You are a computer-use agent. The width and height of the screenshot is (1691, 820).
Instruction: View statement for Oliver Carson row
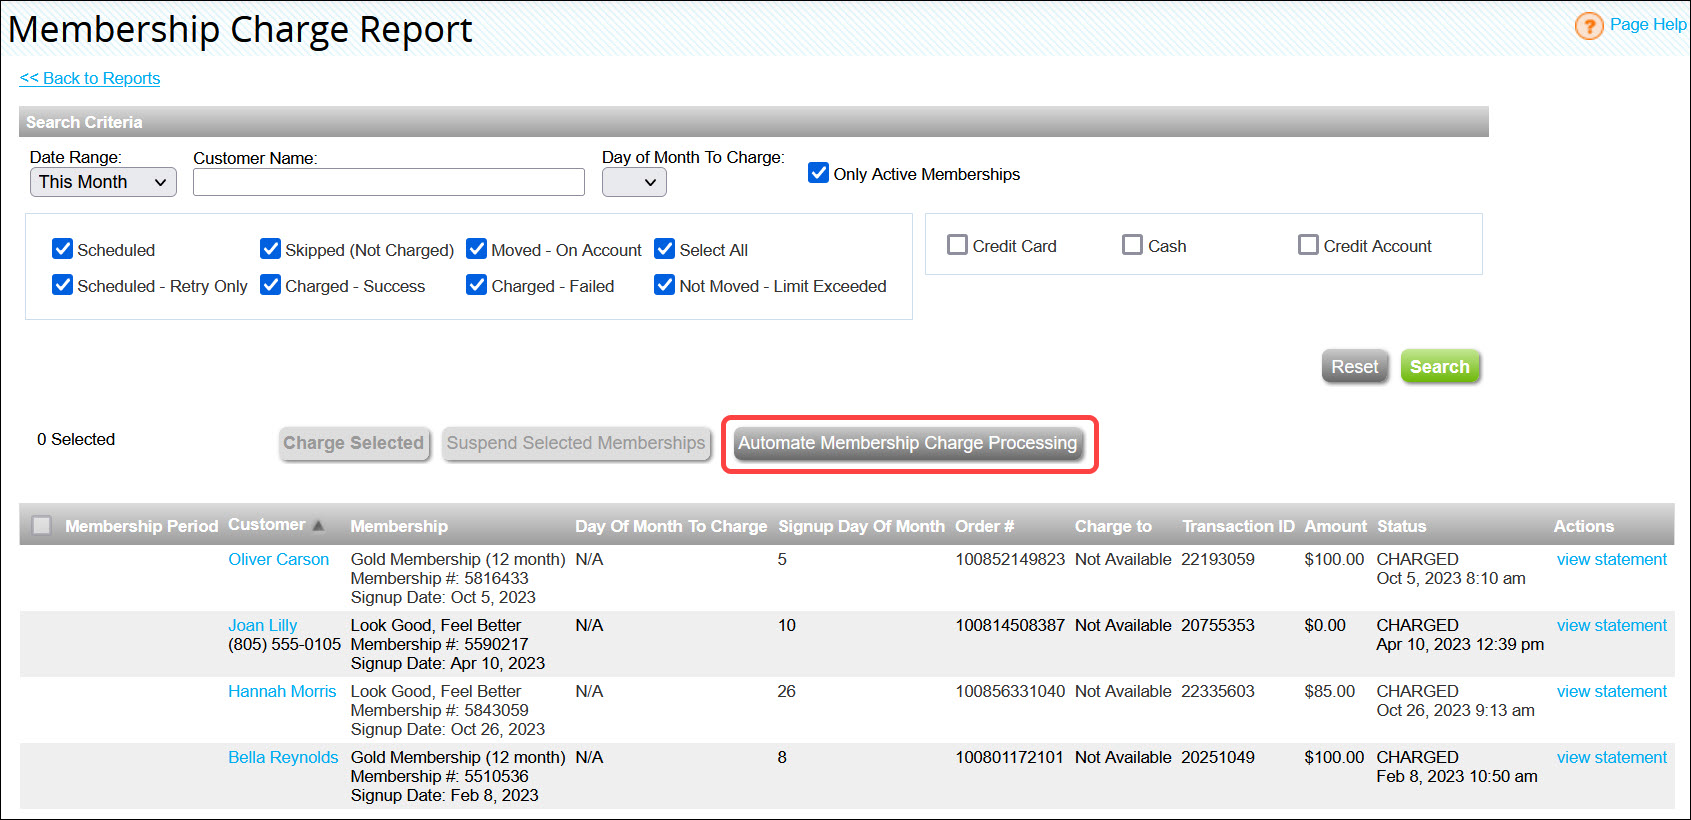tap(1612, 559)
